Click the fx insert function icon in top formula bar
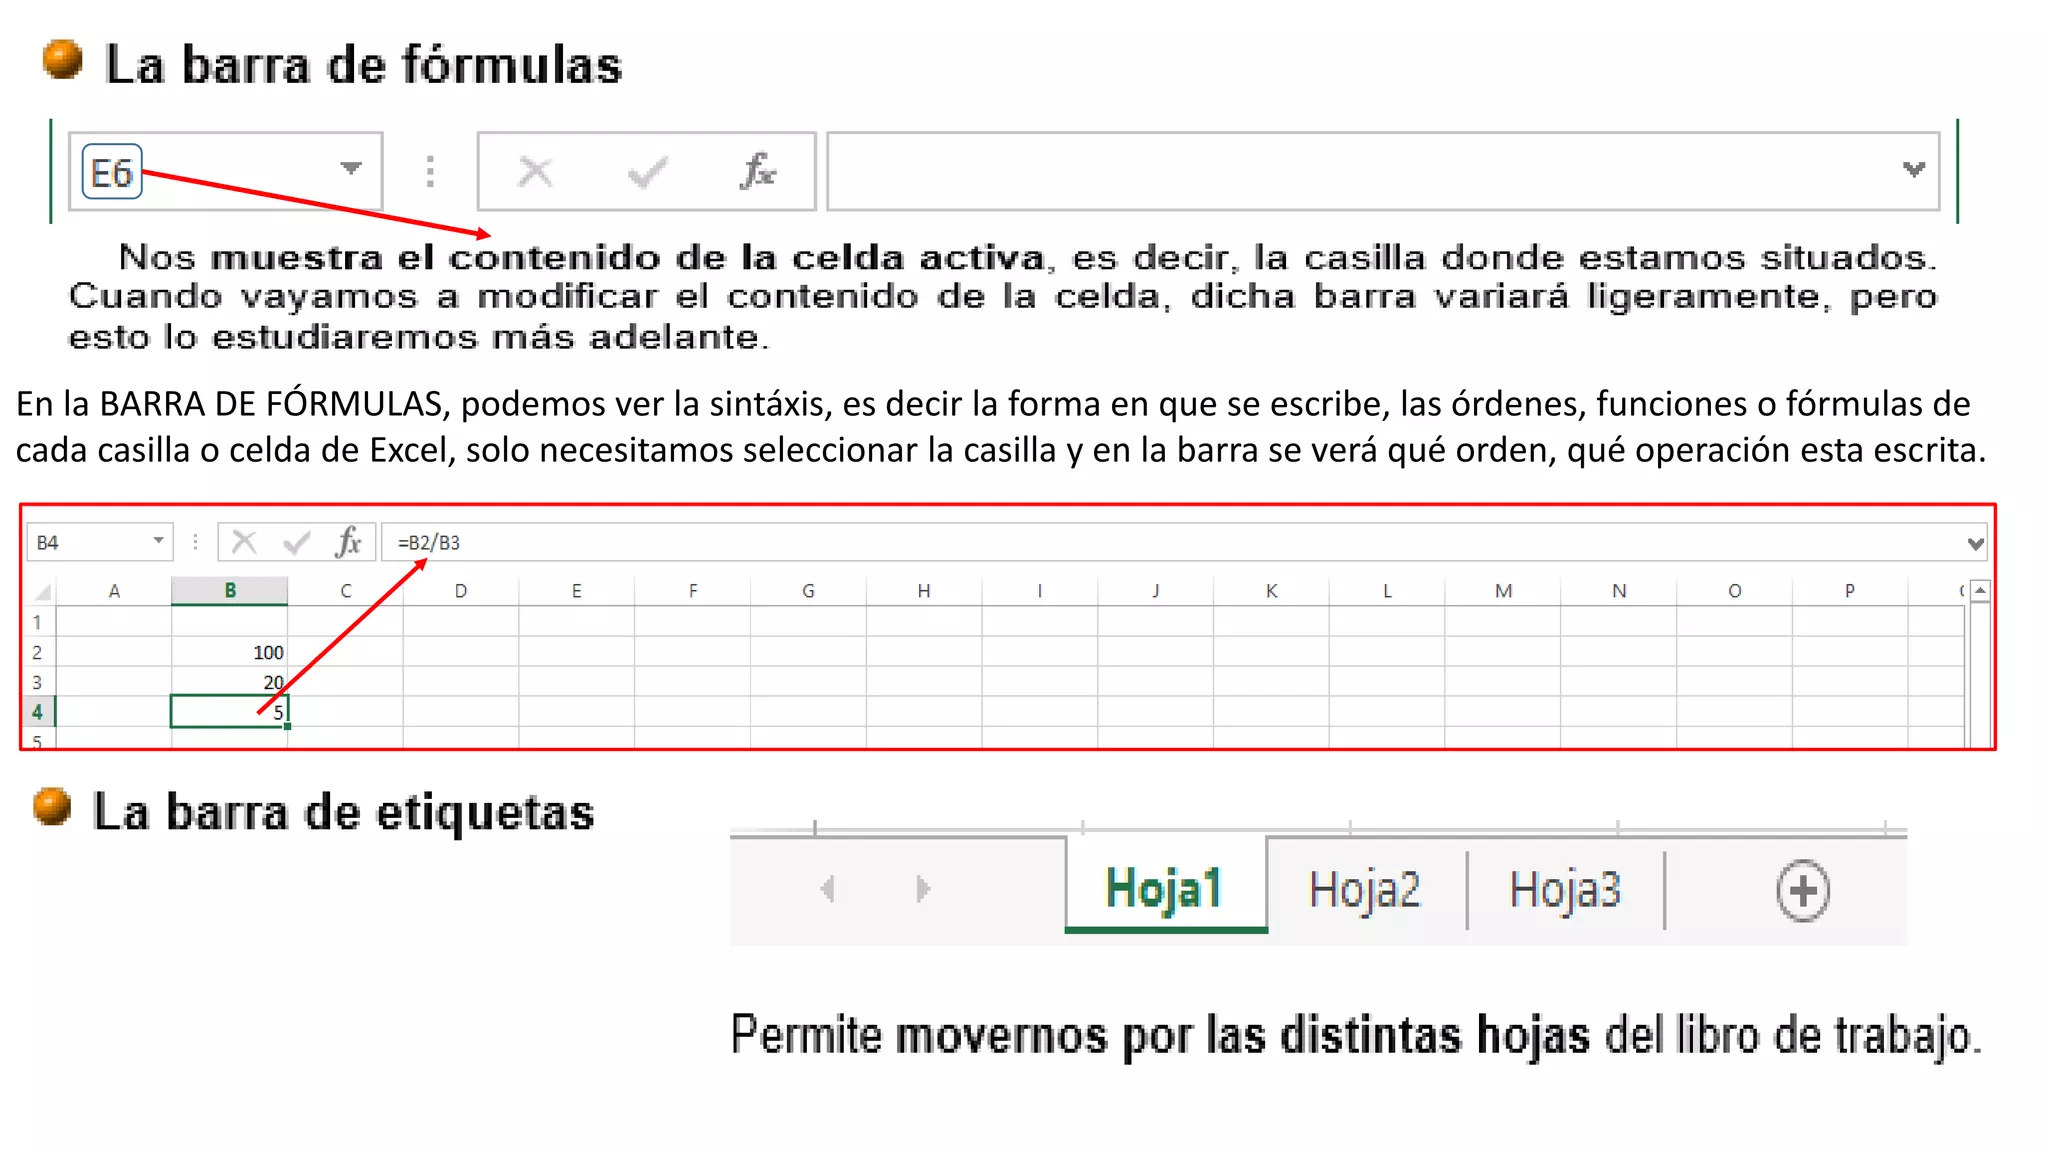The image size is (2048, 1152). (x=758, y=172)
